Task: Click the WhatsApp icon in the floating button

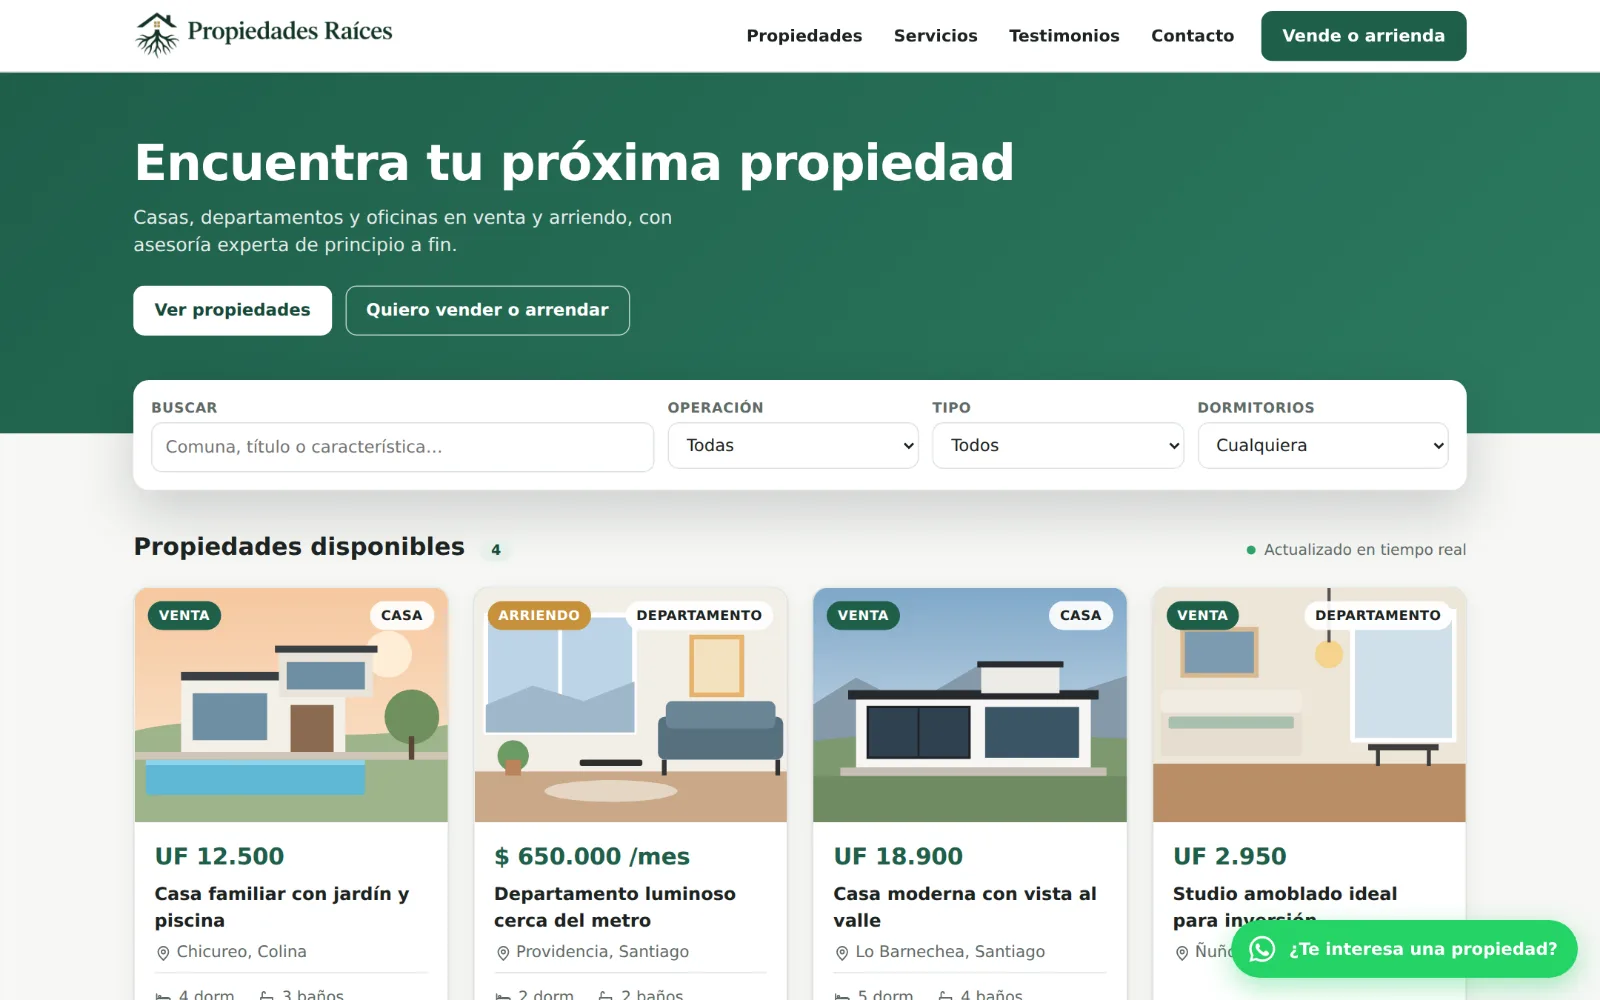Action: [1262, 949]
